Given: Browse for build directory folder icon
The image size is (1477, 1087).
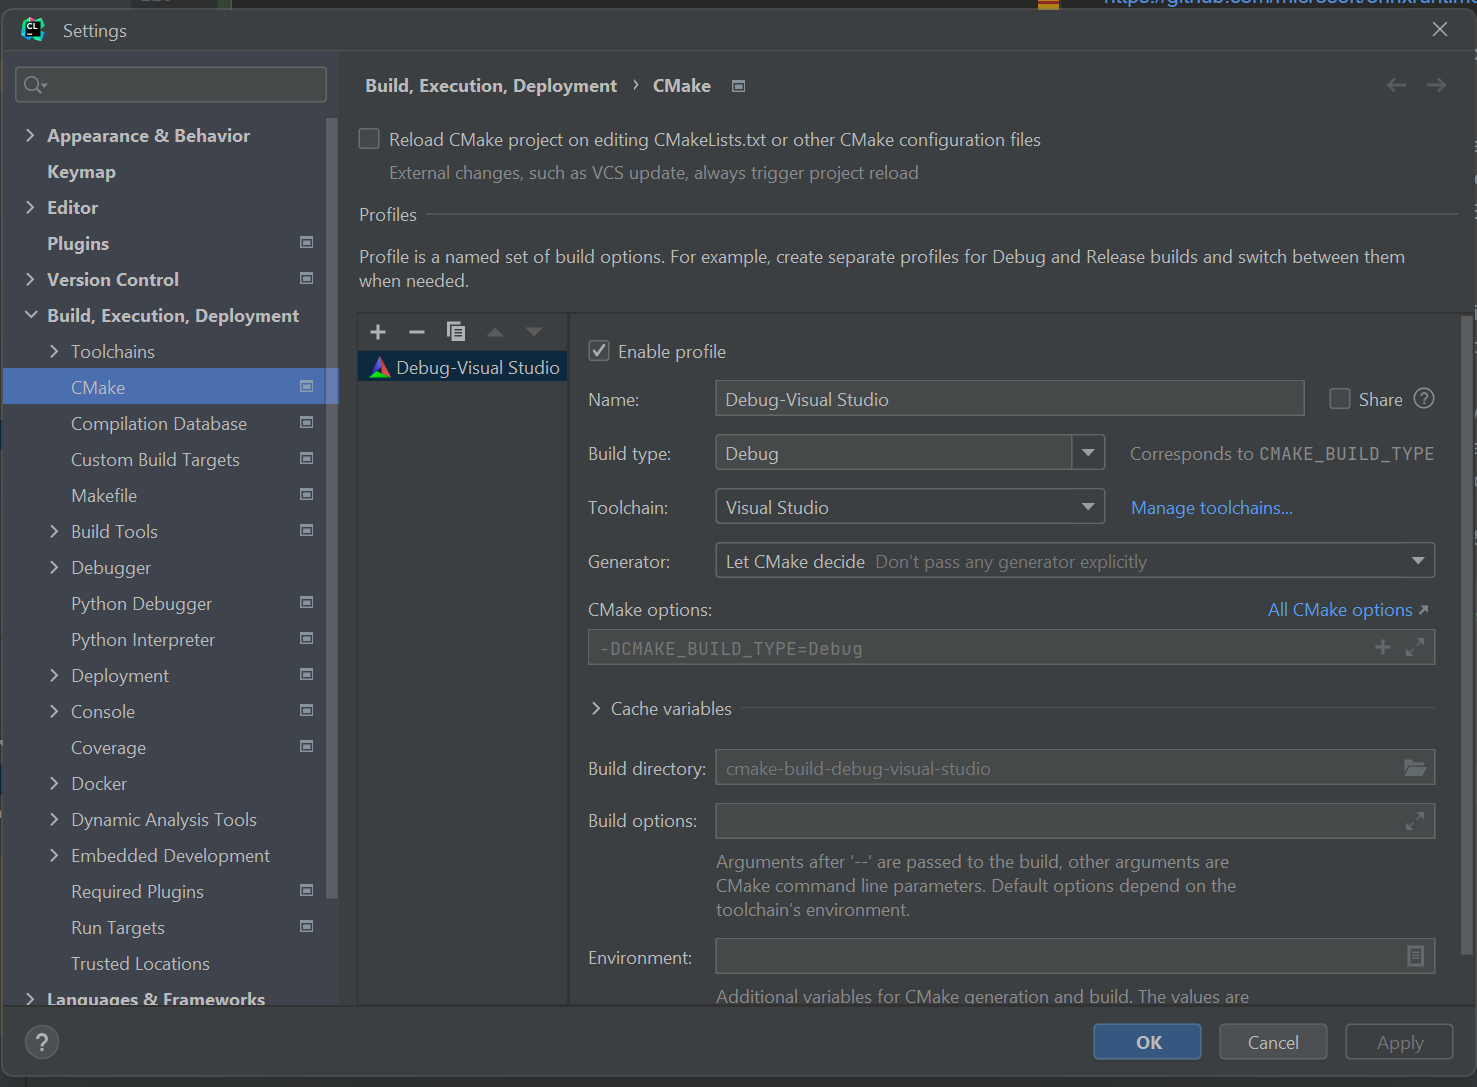Looking at the screenshot, I should pyautogui.click(x=1415, y=768).
